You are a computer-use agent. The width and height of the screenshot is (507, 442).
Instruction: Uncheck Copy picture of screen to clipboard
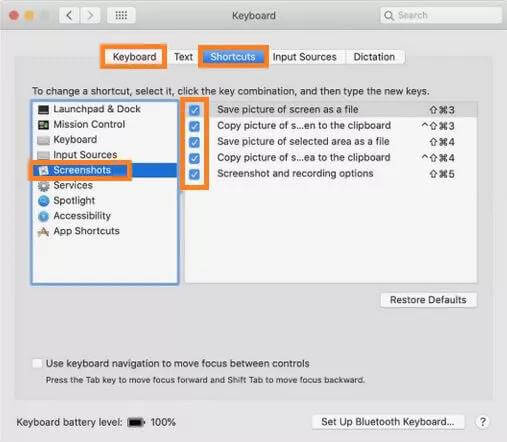194,126
